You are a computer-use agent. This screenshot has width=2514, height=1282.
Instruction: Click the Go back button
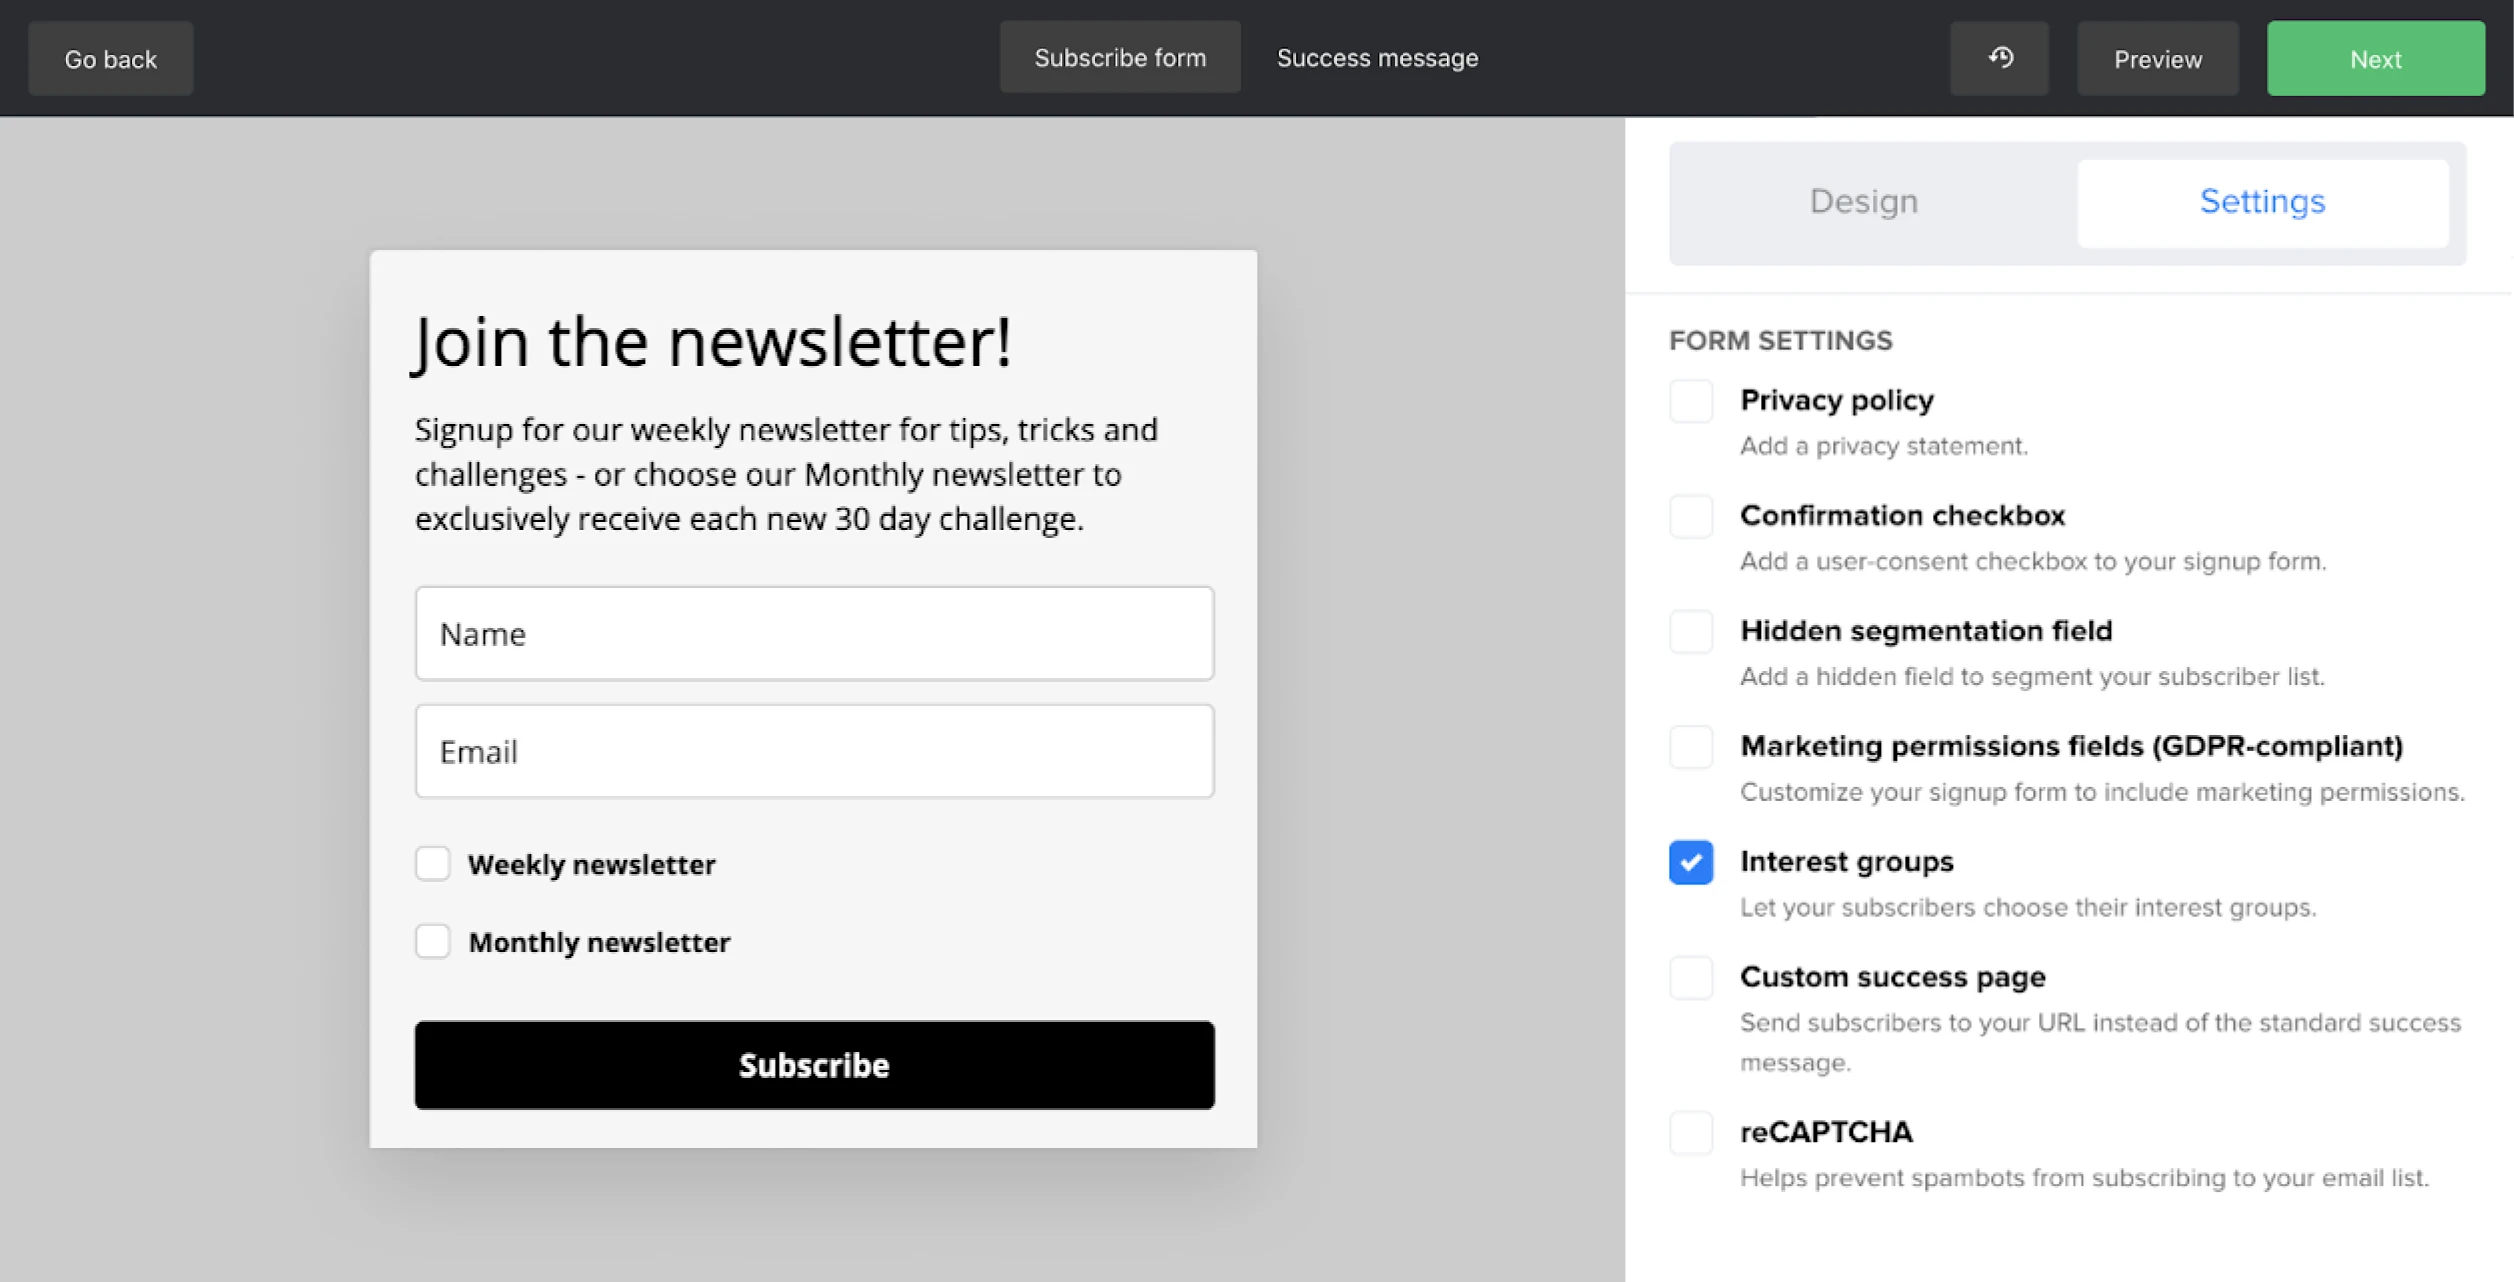(110, 59)
